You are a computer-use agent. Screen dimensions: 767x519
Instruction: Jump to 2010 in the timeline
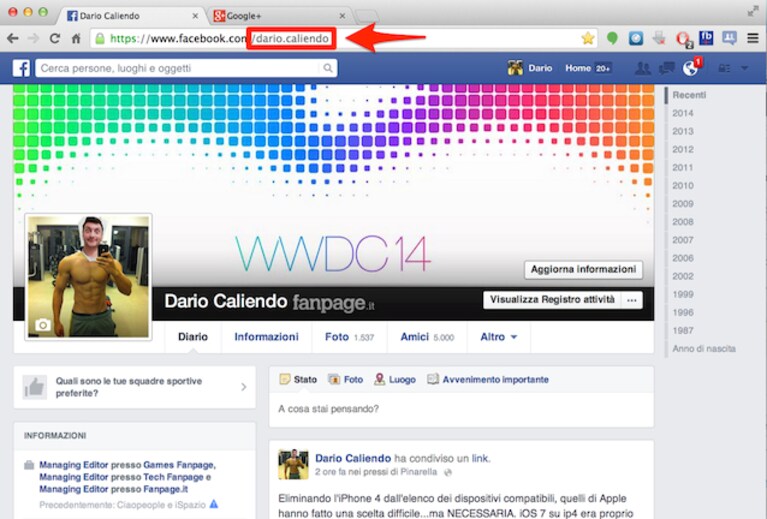[x=682, y=185]
